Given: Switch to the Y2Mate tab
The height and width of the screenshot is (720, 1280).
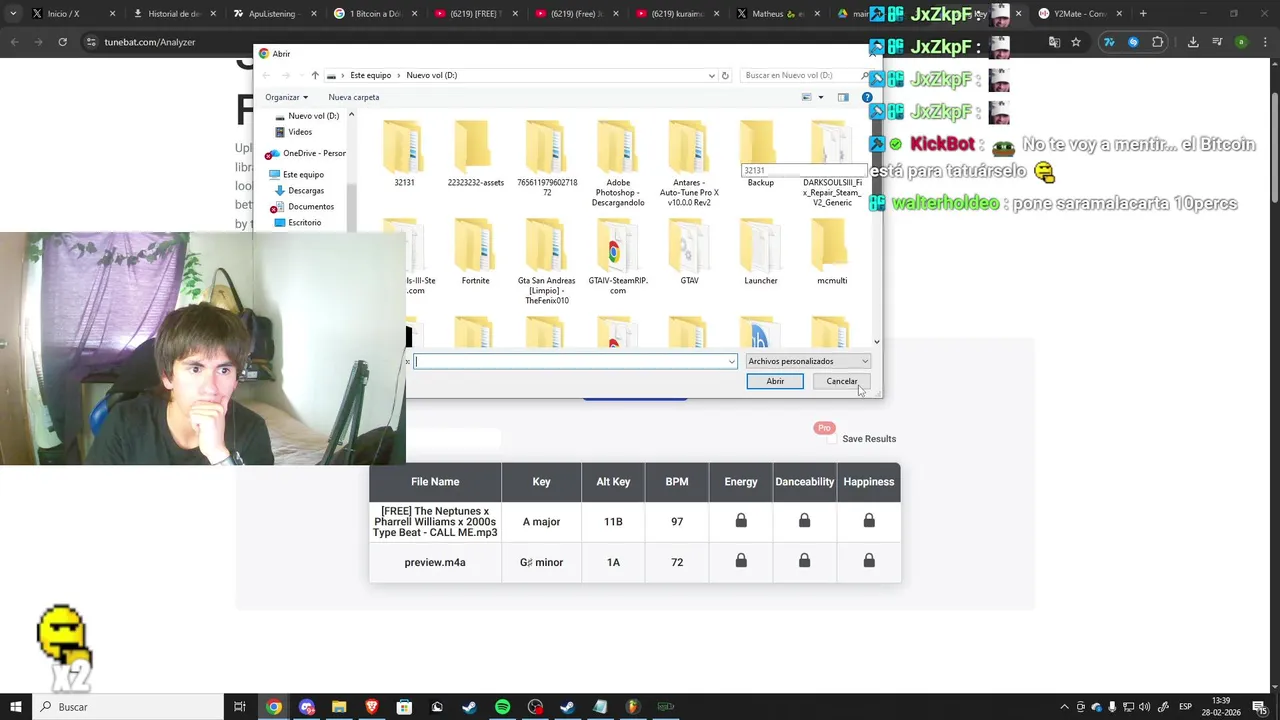Looking at the screenshot, I should [x=1080, y=14].
